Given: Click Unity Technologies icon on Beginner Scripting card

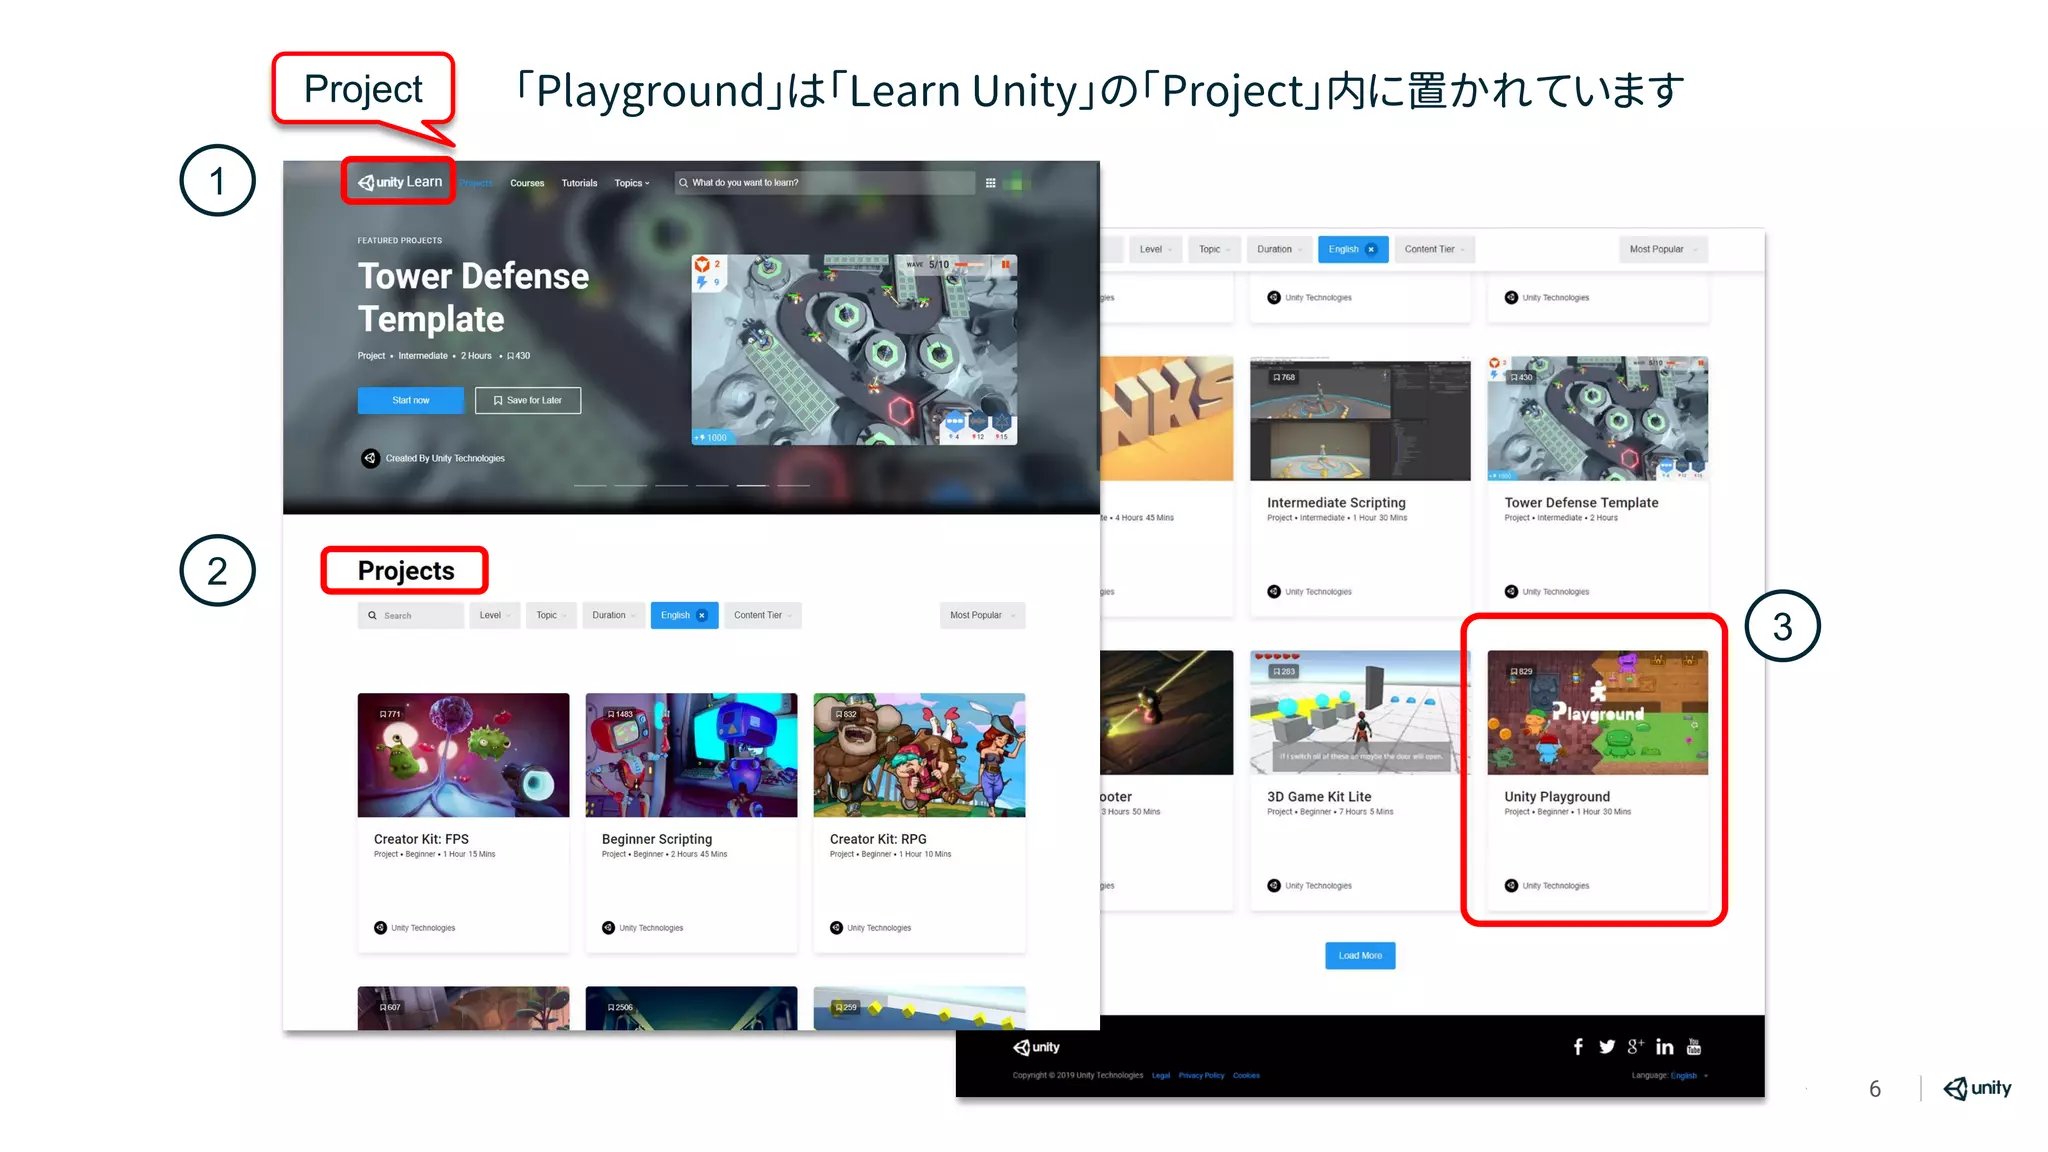Looking at the screenshot, I should [608, 928].
